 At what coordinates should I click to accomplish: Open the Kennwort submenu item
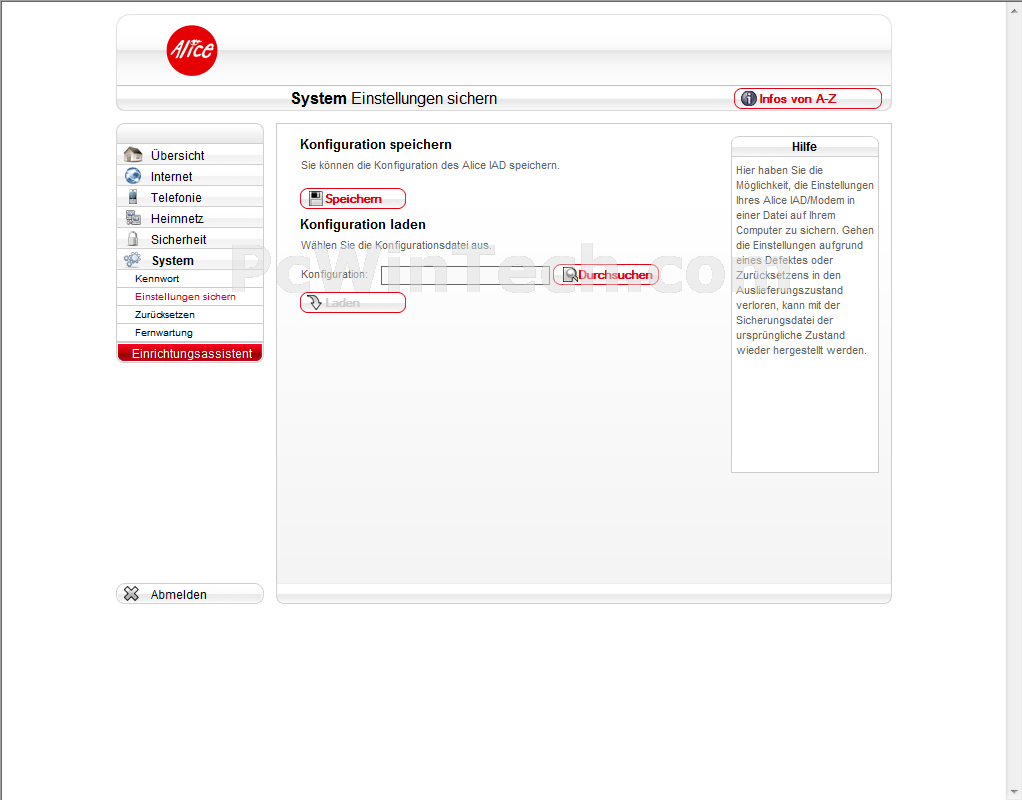coord(157,279)
